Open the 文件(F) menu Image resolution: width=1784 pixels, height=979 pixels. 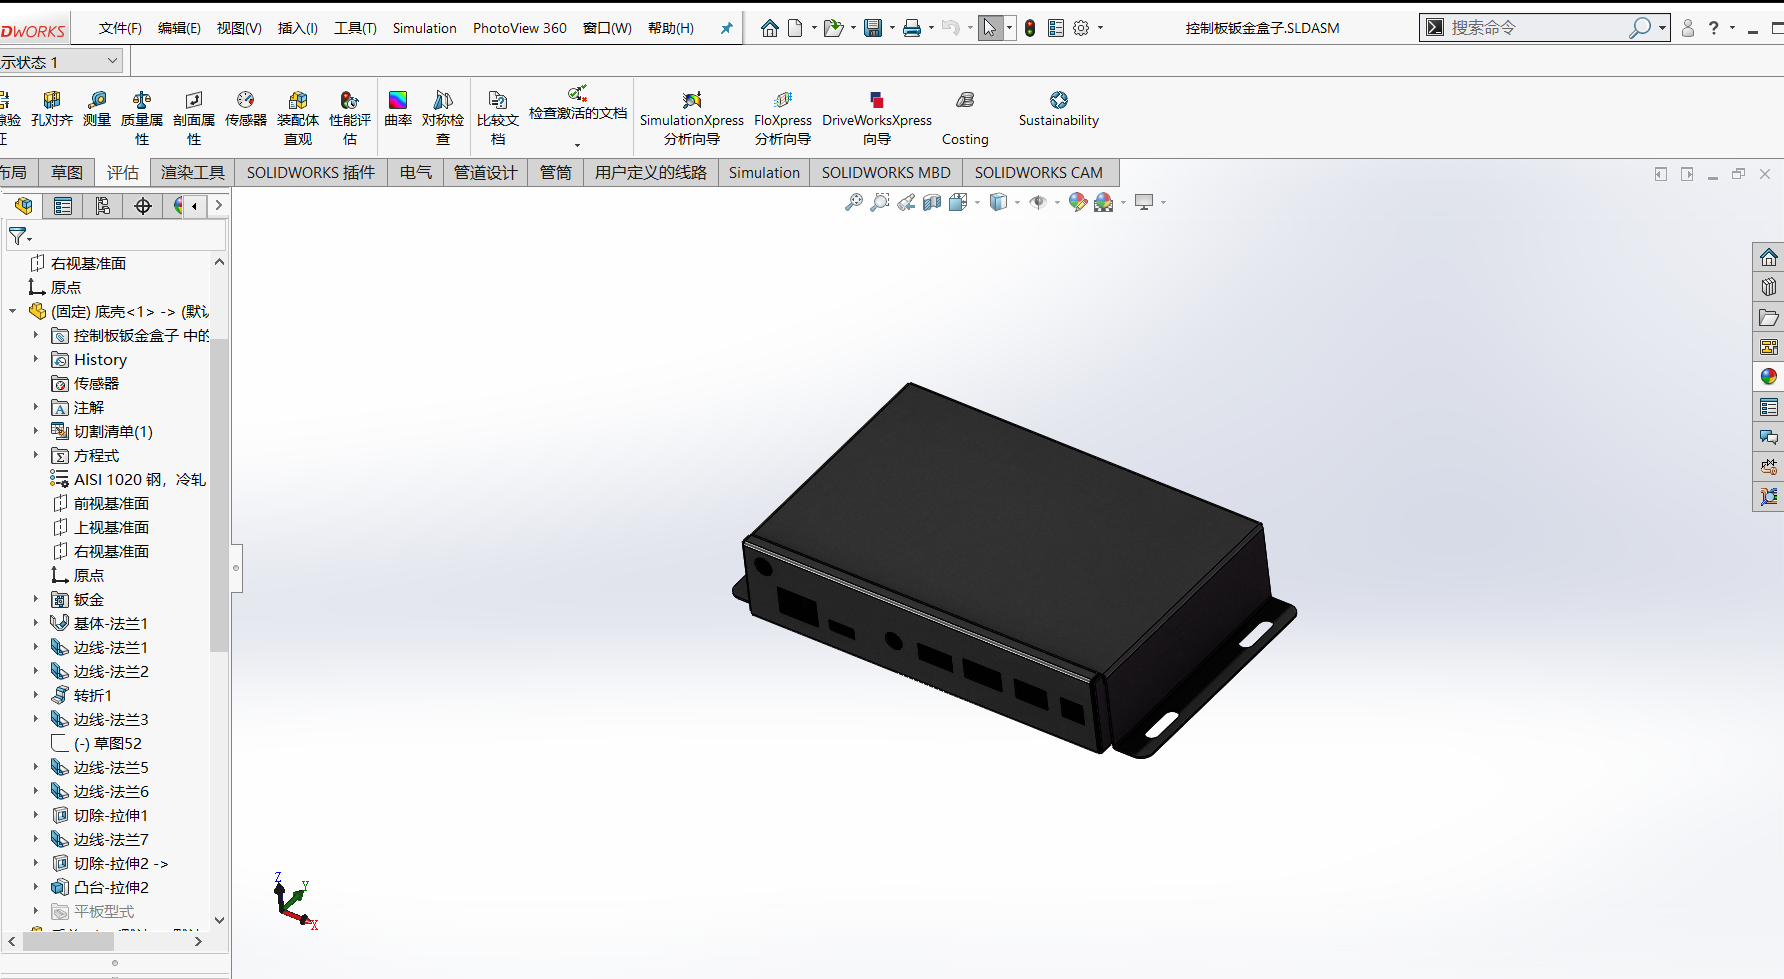tap(120, 28)
